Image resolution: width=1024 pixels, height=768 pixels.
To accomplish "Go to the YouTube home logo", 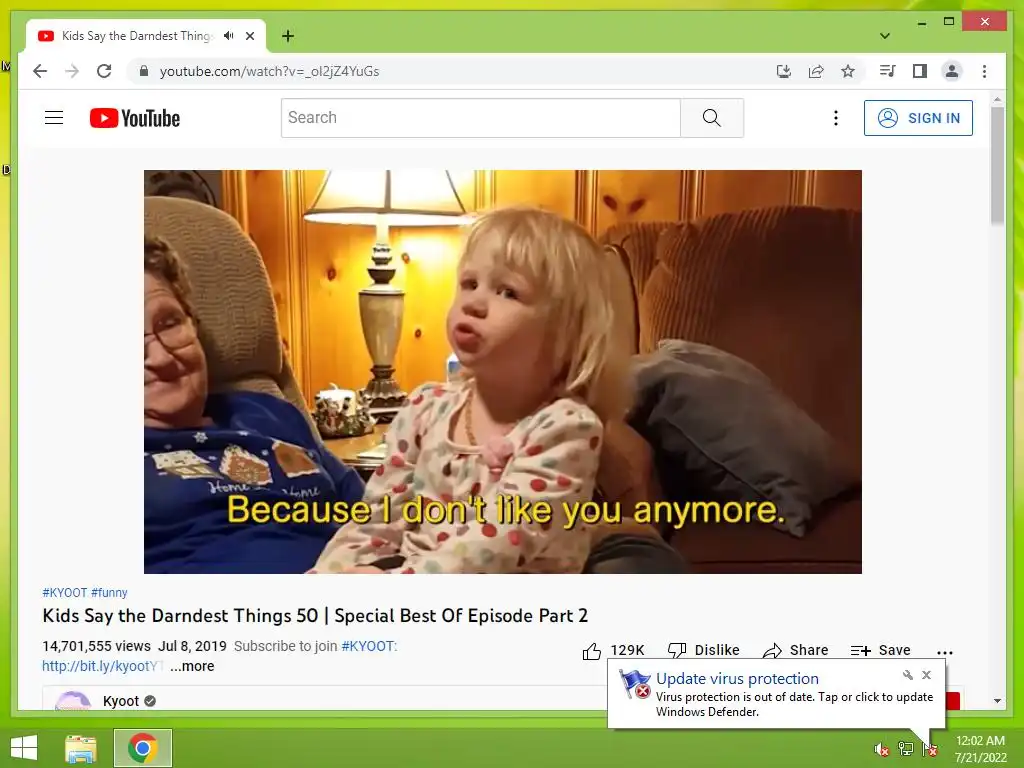I will 135,118.
